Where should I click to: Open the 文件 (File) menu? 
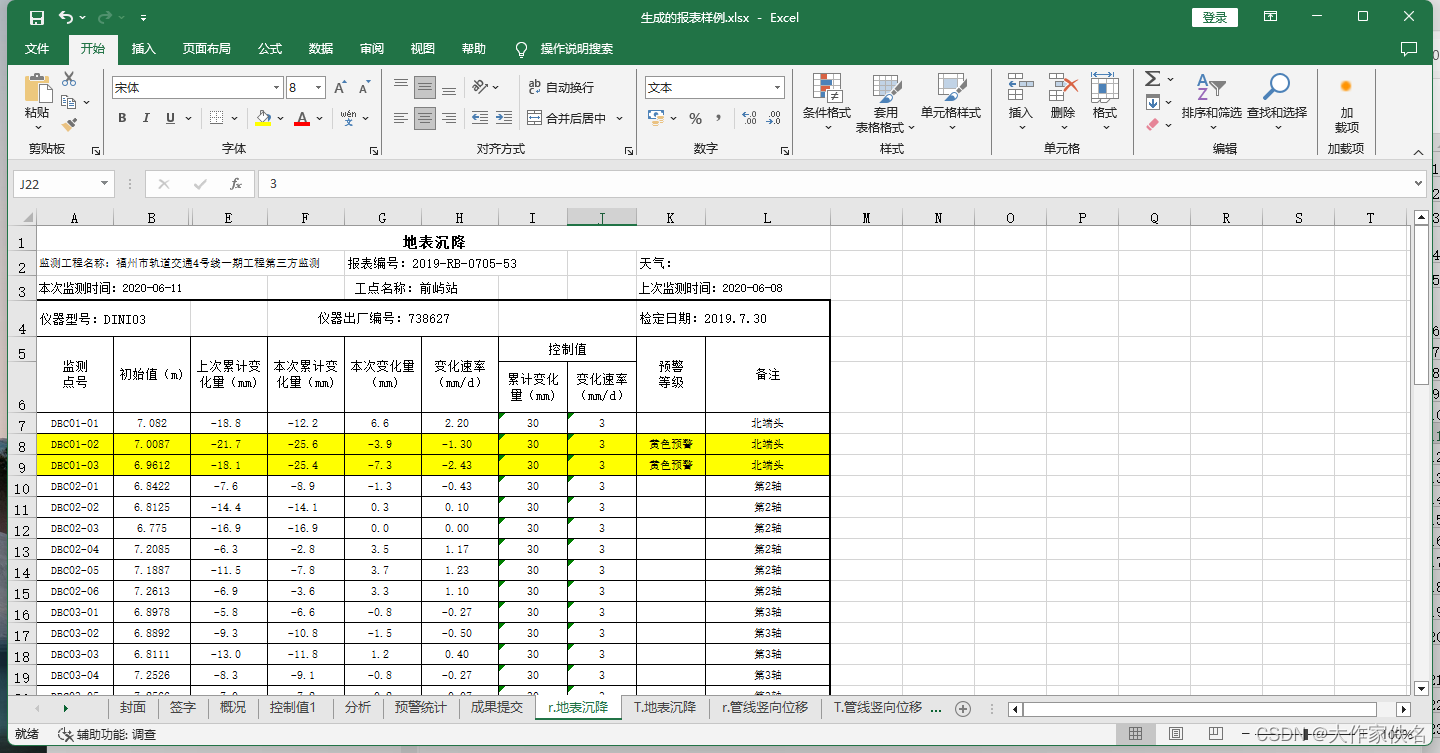(x=37, y=49)
